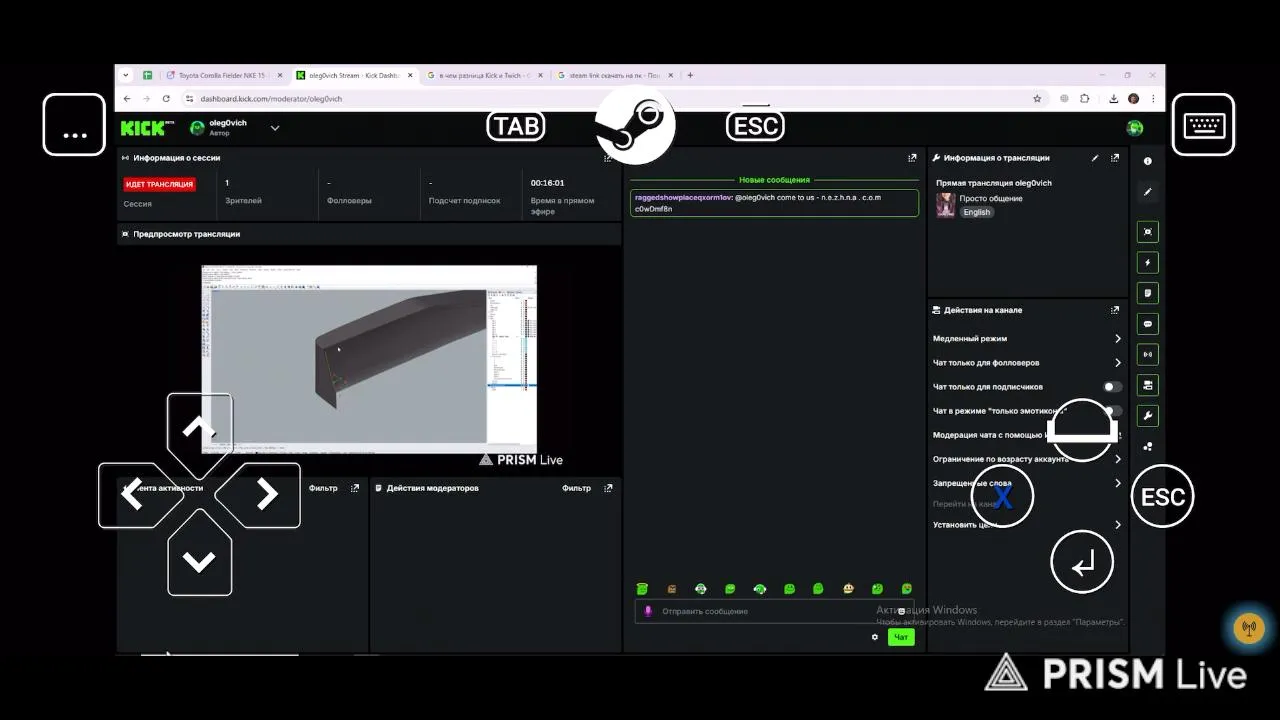This screenshot has width=1280, height=720.
Task: Expand Запрещенные слова settings
Action: tap(1027, 484)
